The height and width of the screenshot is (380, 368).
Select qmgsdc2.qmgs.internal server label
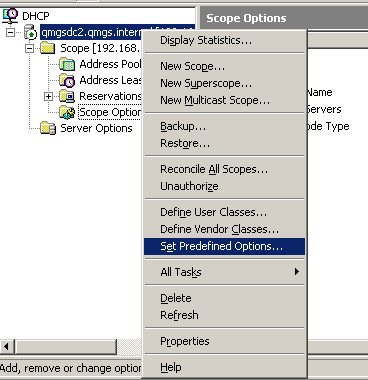91,32
